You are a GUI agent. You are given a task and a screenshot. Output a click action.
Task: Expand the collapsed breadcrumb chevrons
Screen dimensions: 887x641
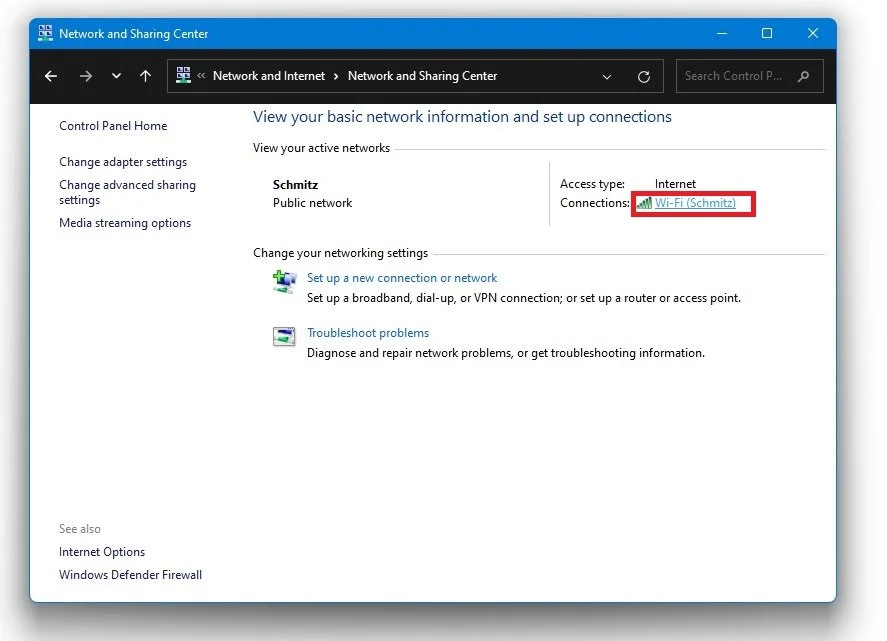pyautogui.click(x=201, y=75)
